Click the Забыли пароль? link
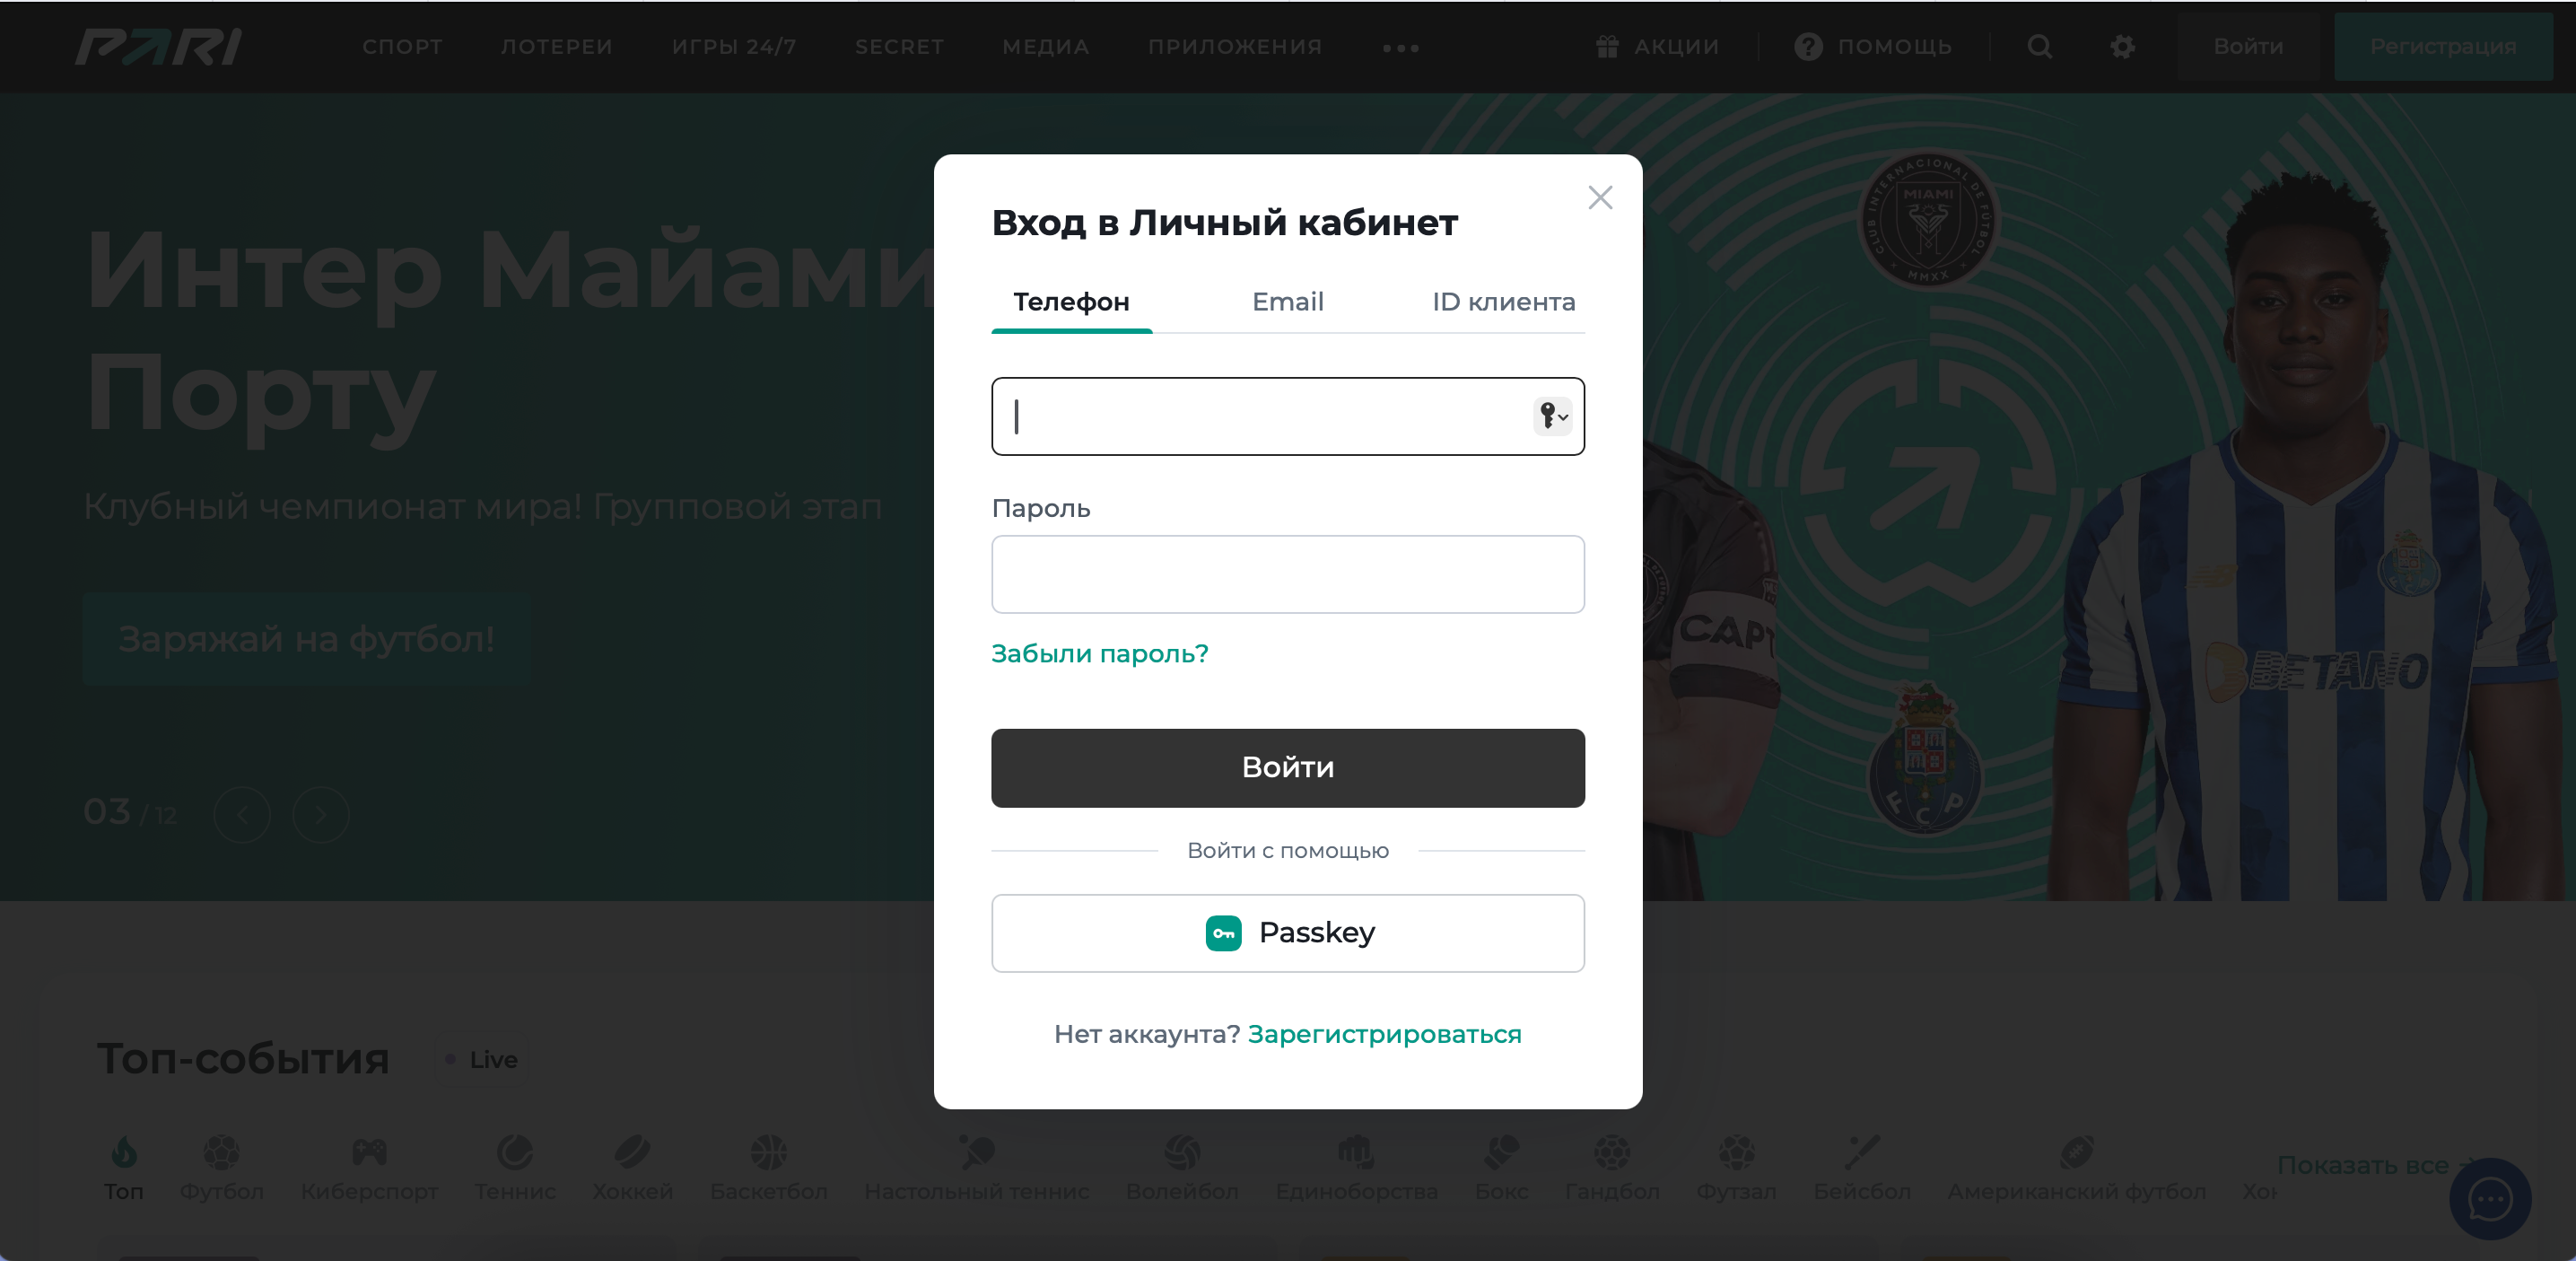This screenshot has height=1261, width=2576. tap(1099, 654)
